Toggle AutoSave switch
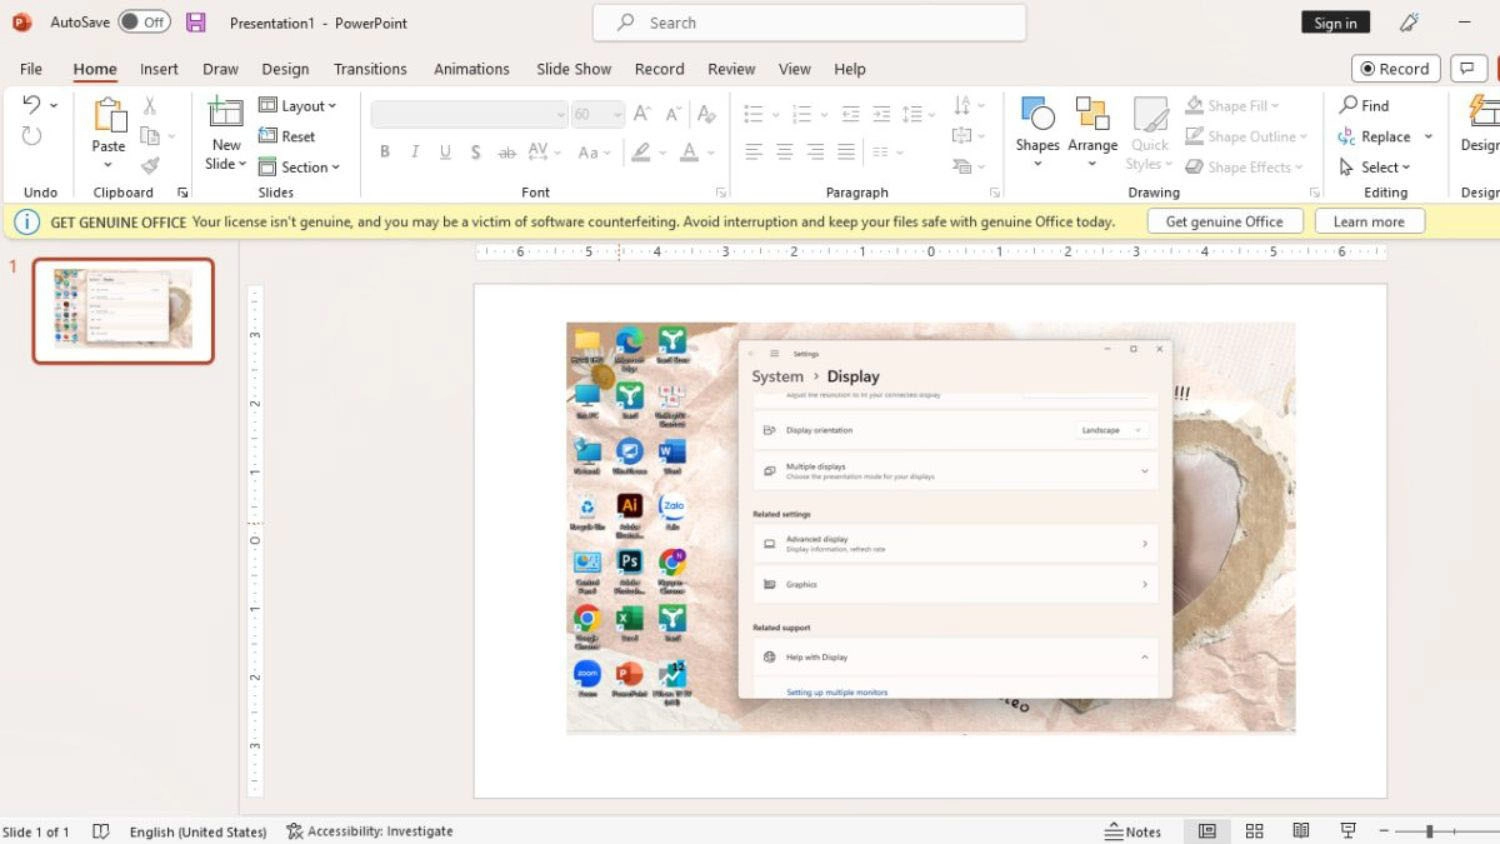 click(x=144, y=22)
